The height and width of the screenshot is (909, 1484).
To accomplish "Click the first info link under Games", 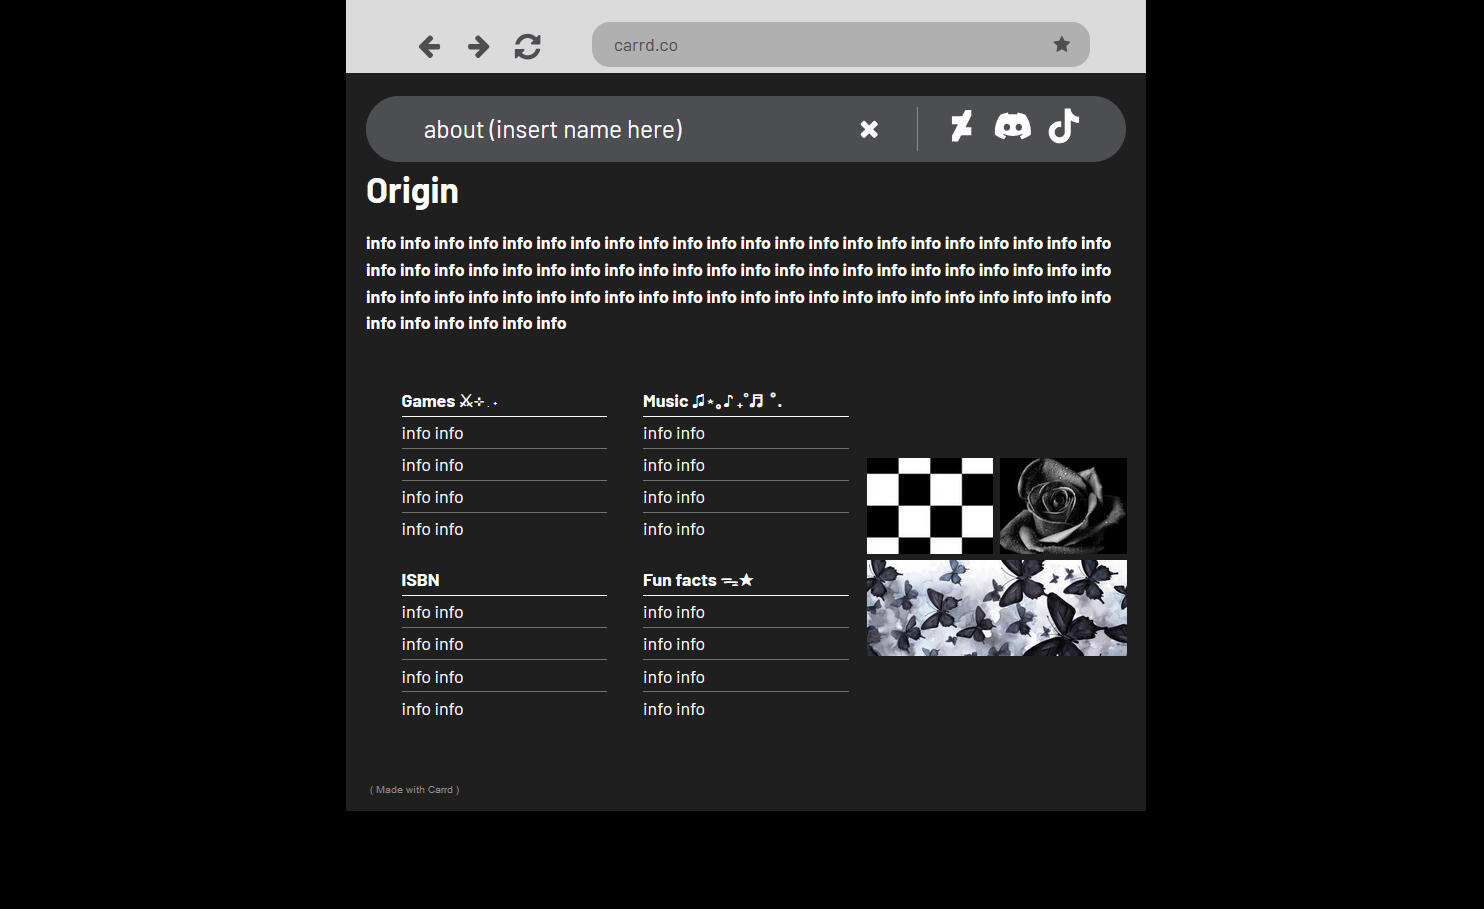I will point(432,433).
